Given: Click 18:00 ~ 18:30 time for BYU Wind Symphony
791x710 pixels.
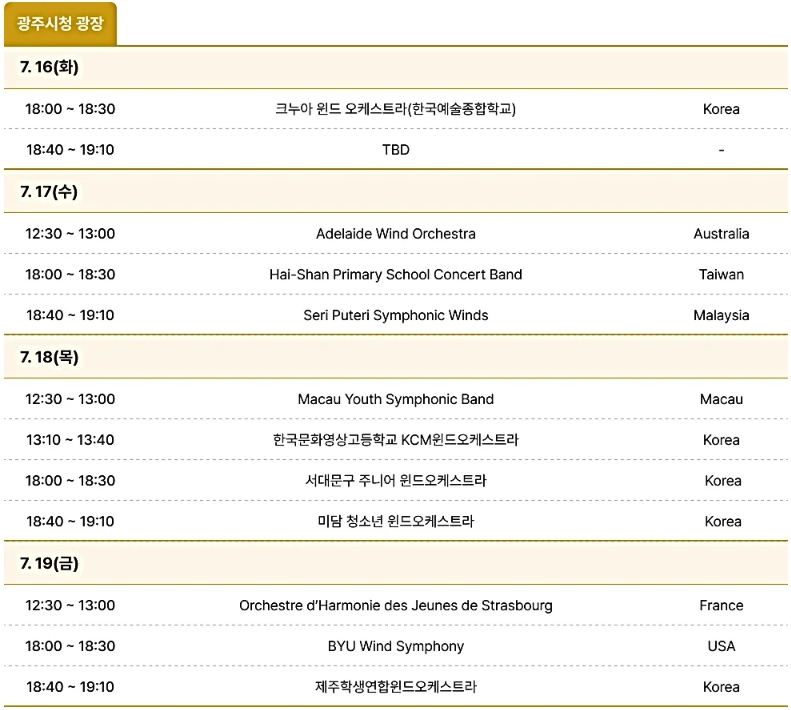Looking at the screenshot, I should 70,646.
